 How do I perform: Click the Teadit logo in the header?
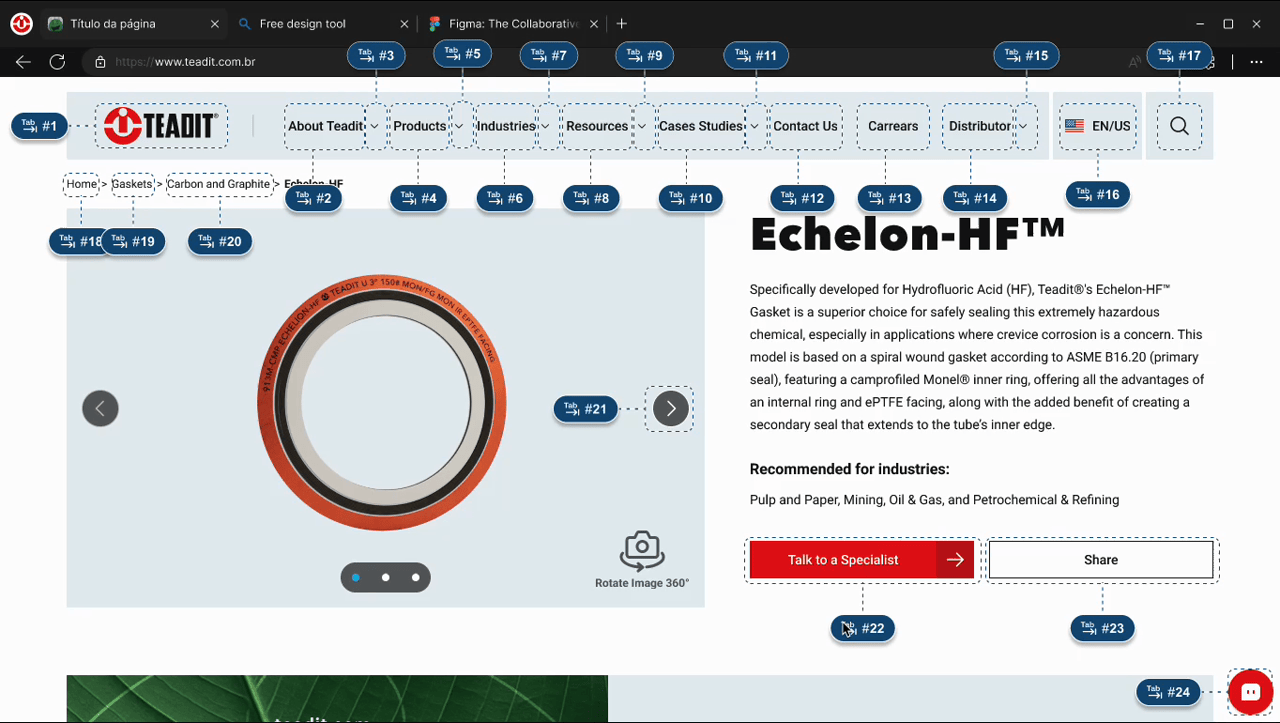click(161, 126)
